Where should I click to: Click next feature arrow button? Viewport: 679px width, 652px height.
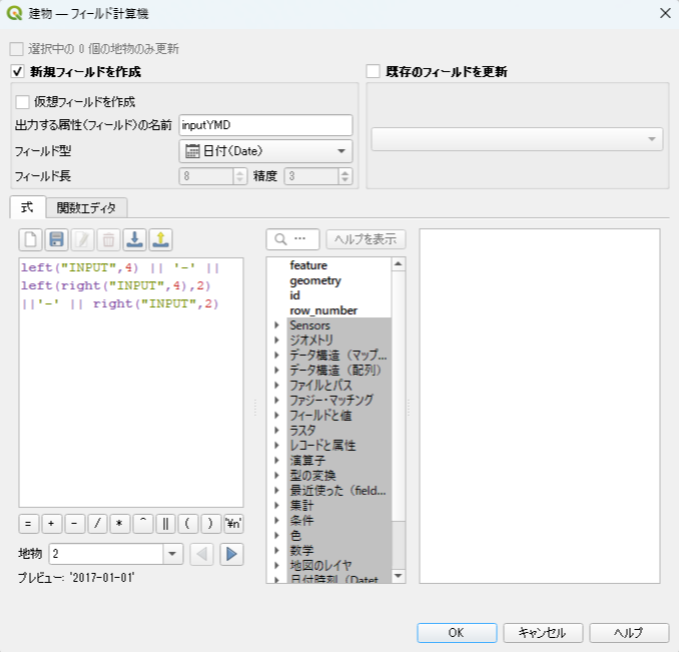[232, 554]
